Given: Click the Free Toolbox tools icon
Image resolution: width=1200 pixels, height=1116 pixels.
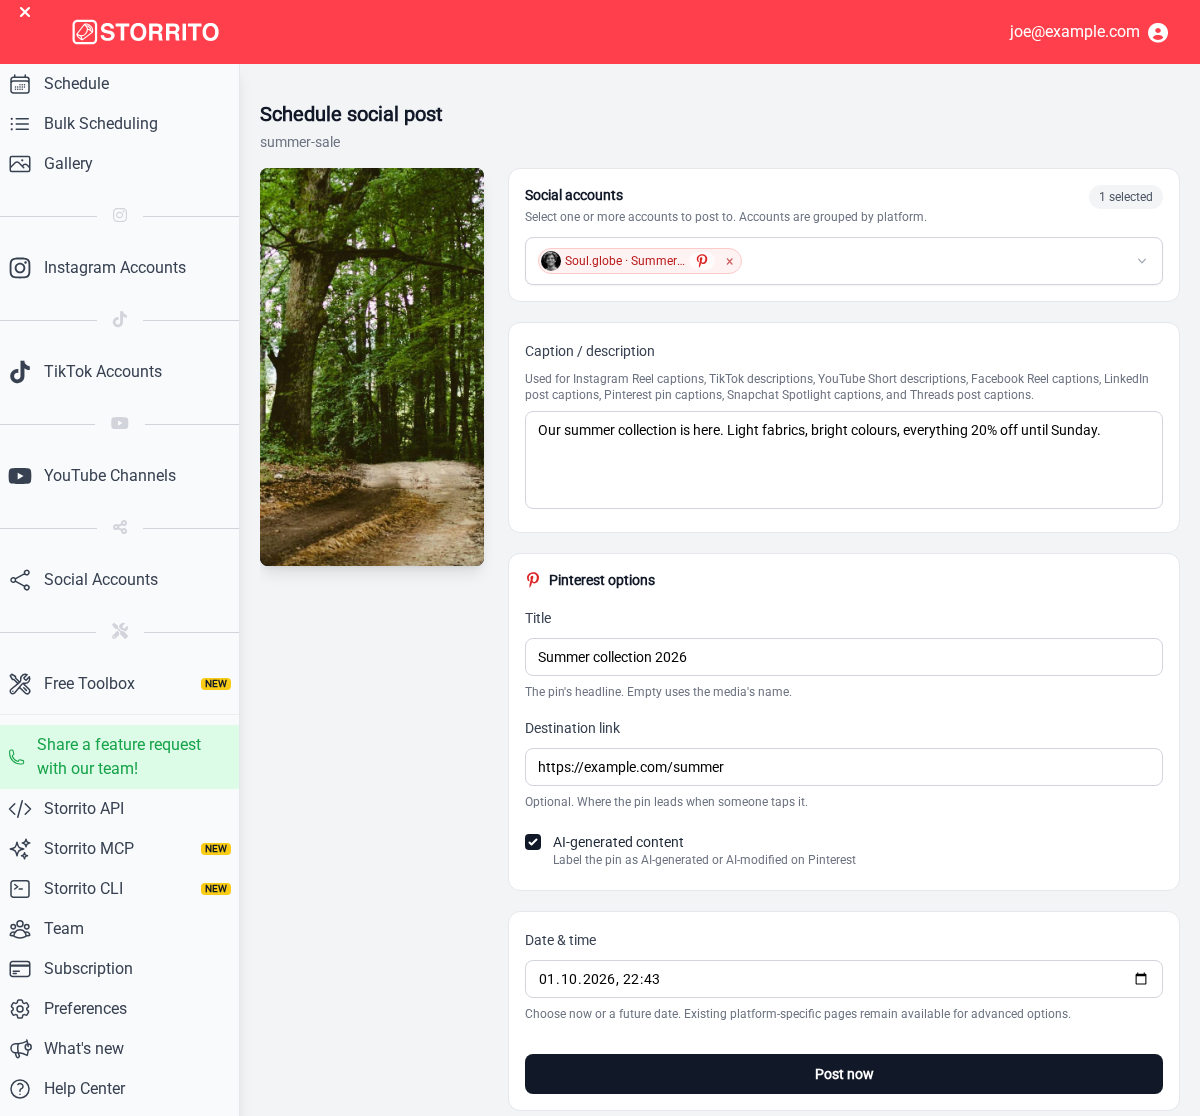Looking at the screenshot, I should tap(20, 684).
